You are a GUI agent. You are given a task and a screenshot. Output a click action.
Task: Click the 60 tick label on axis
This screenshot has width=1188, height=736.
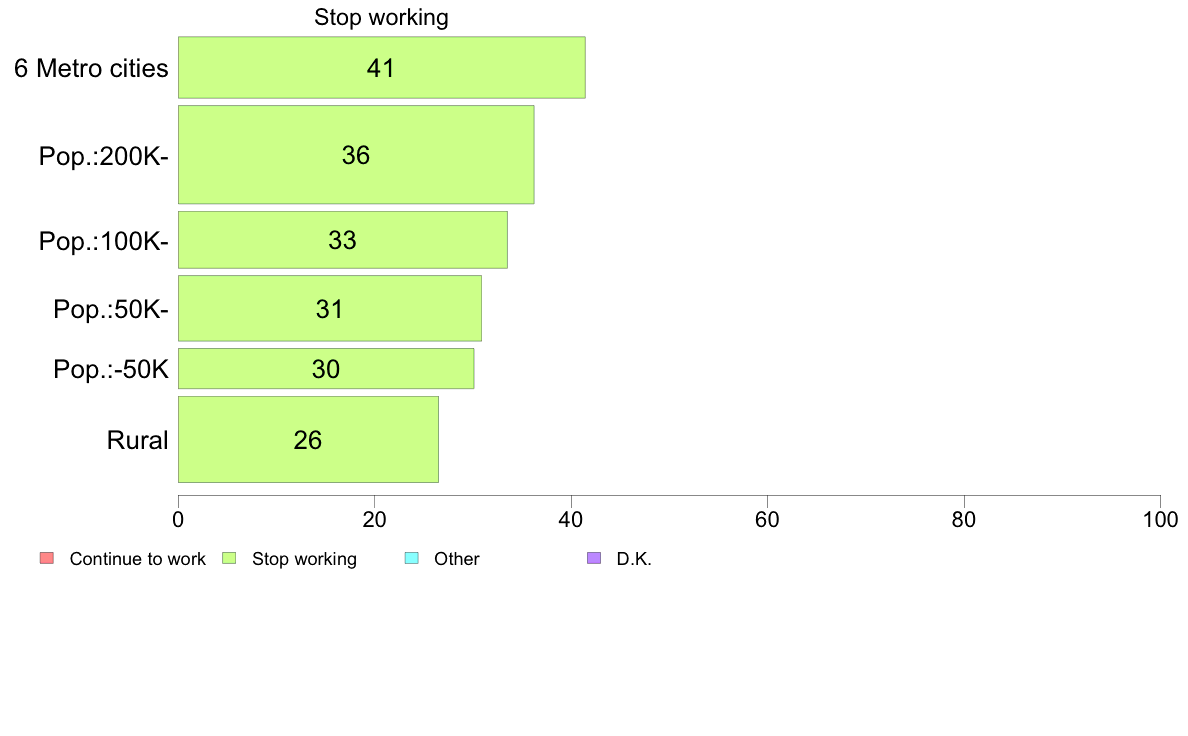(768, 520)
